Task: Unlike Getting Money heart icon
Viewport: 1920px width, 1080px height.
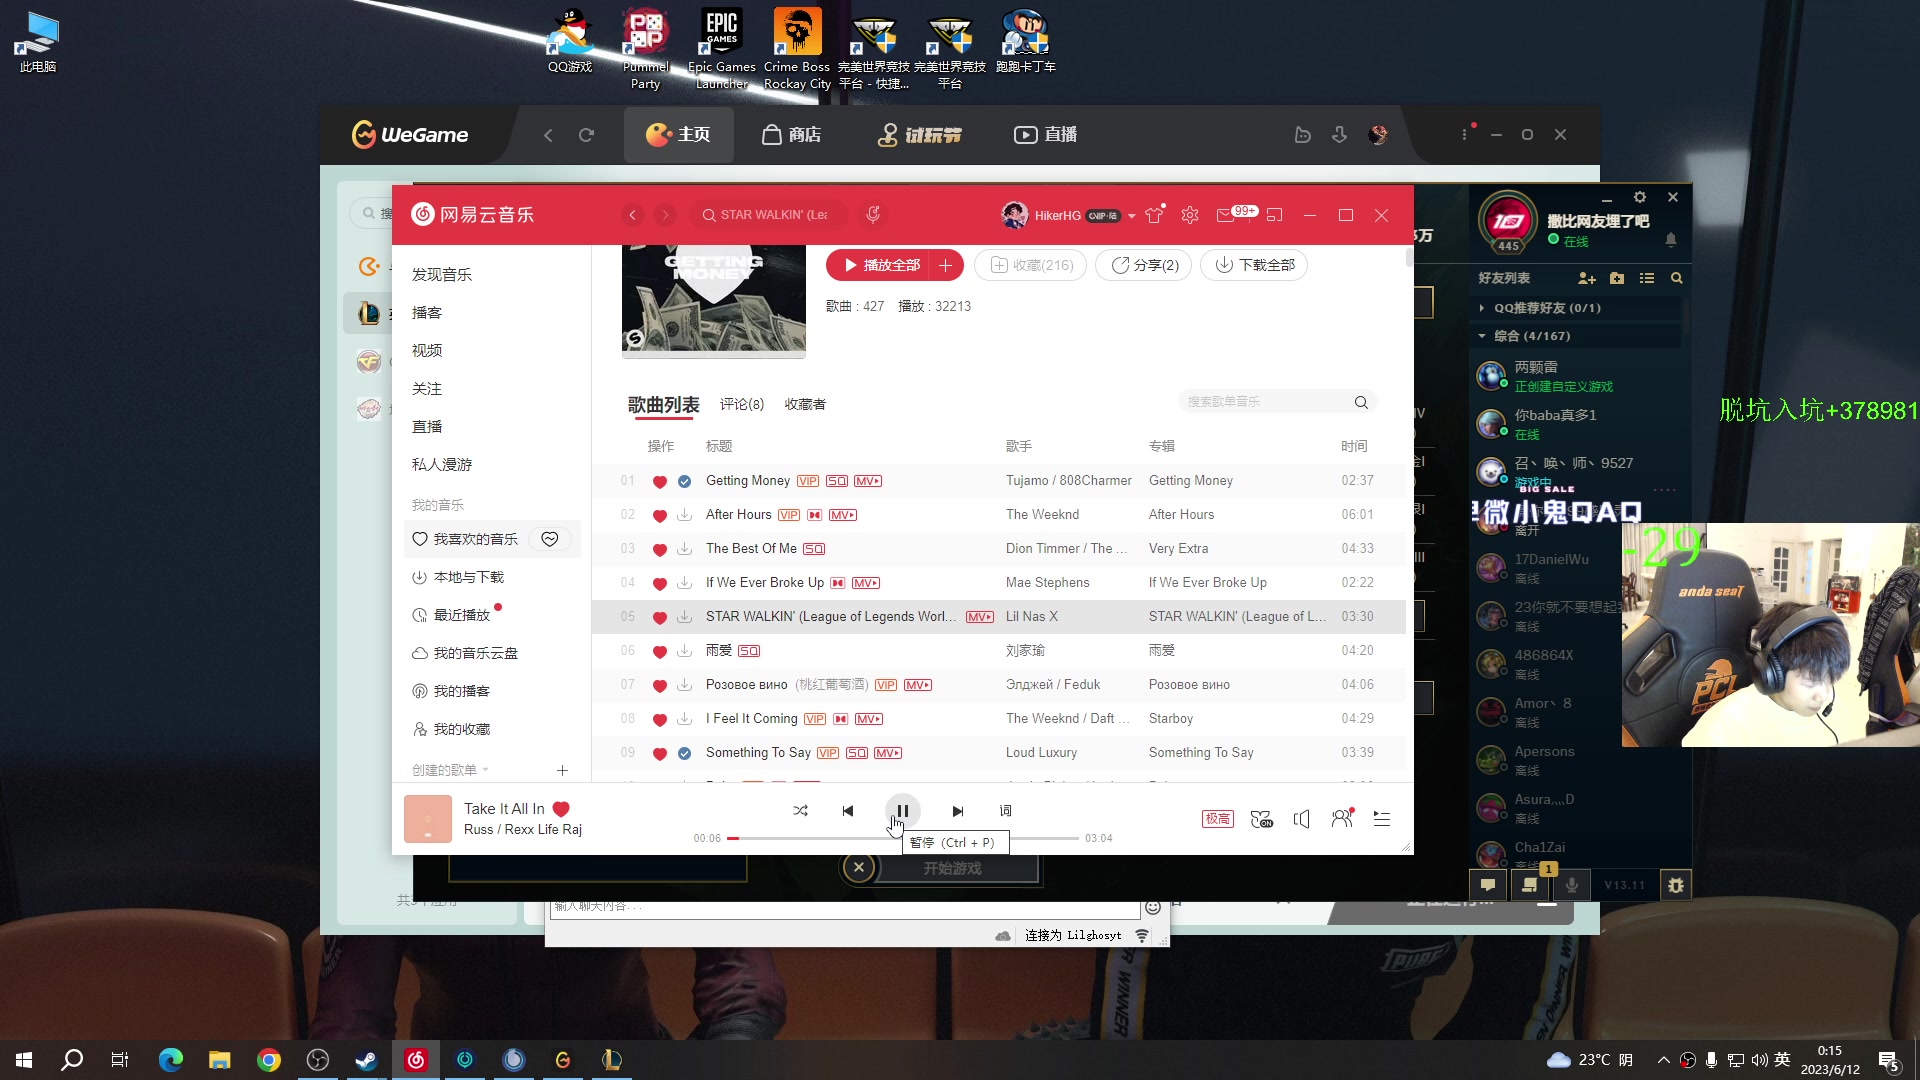Action: point(659,481)
